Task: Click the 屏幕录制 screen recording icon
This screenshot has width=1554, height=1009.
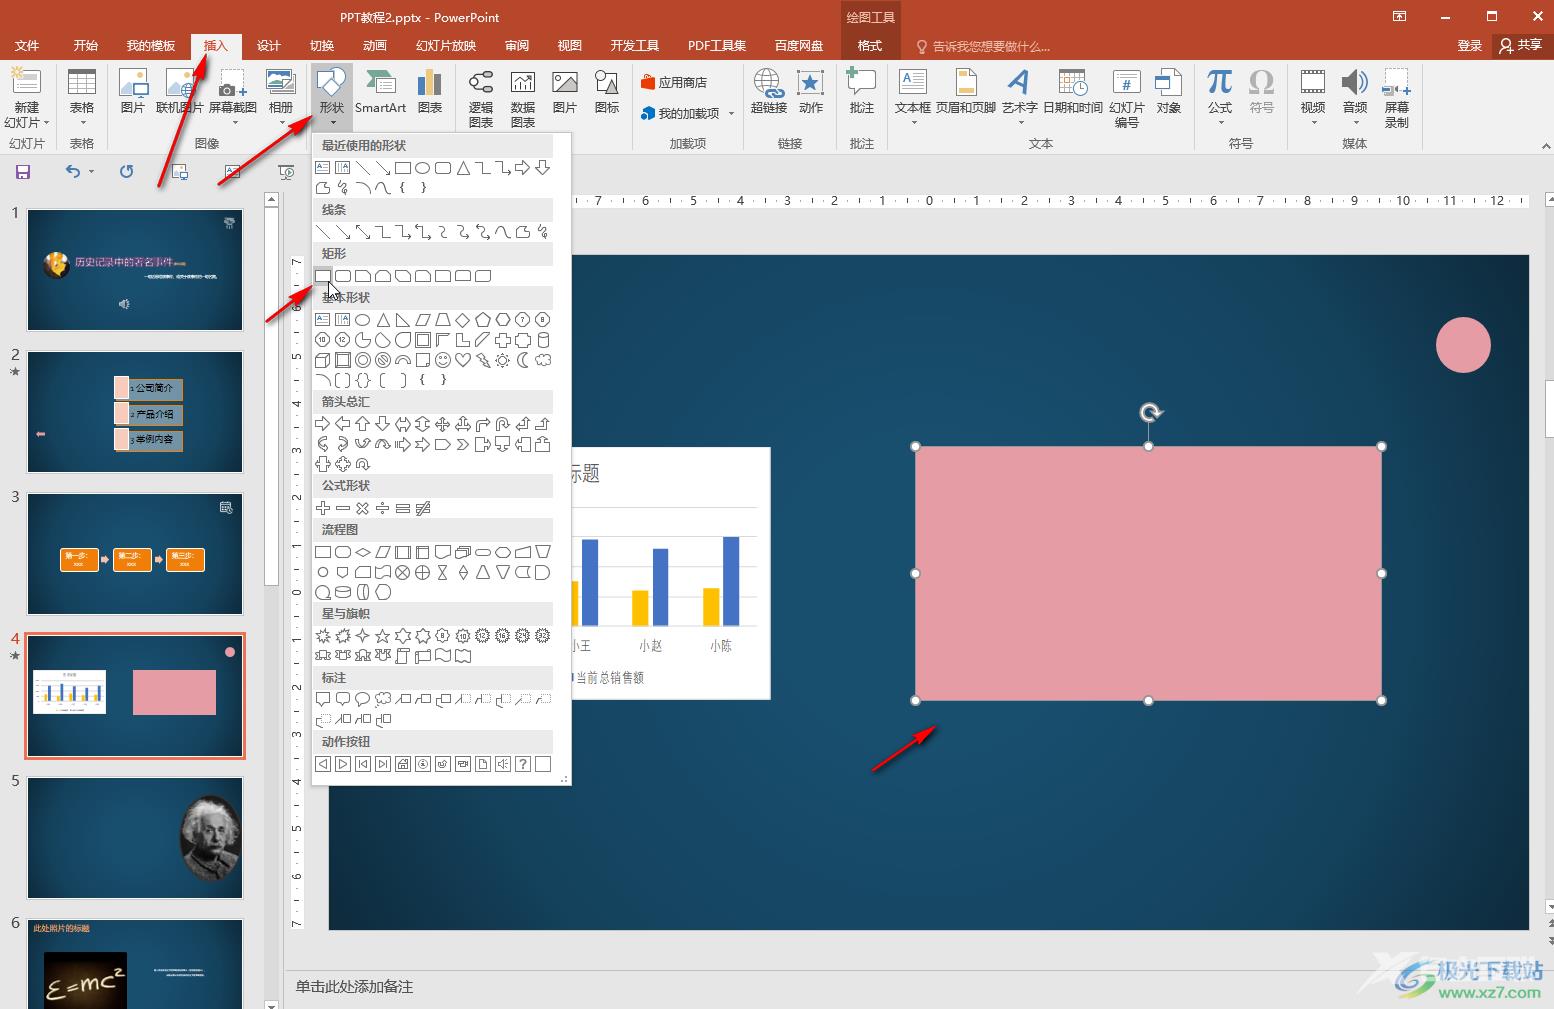Action: pos(1396,97)
